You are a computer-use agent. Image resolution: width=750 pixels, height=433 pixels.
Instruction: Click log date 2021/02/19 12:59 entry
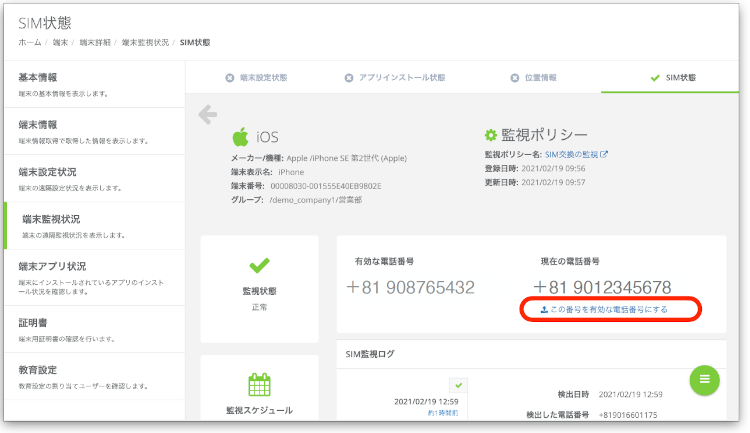[x=426, y=401]
